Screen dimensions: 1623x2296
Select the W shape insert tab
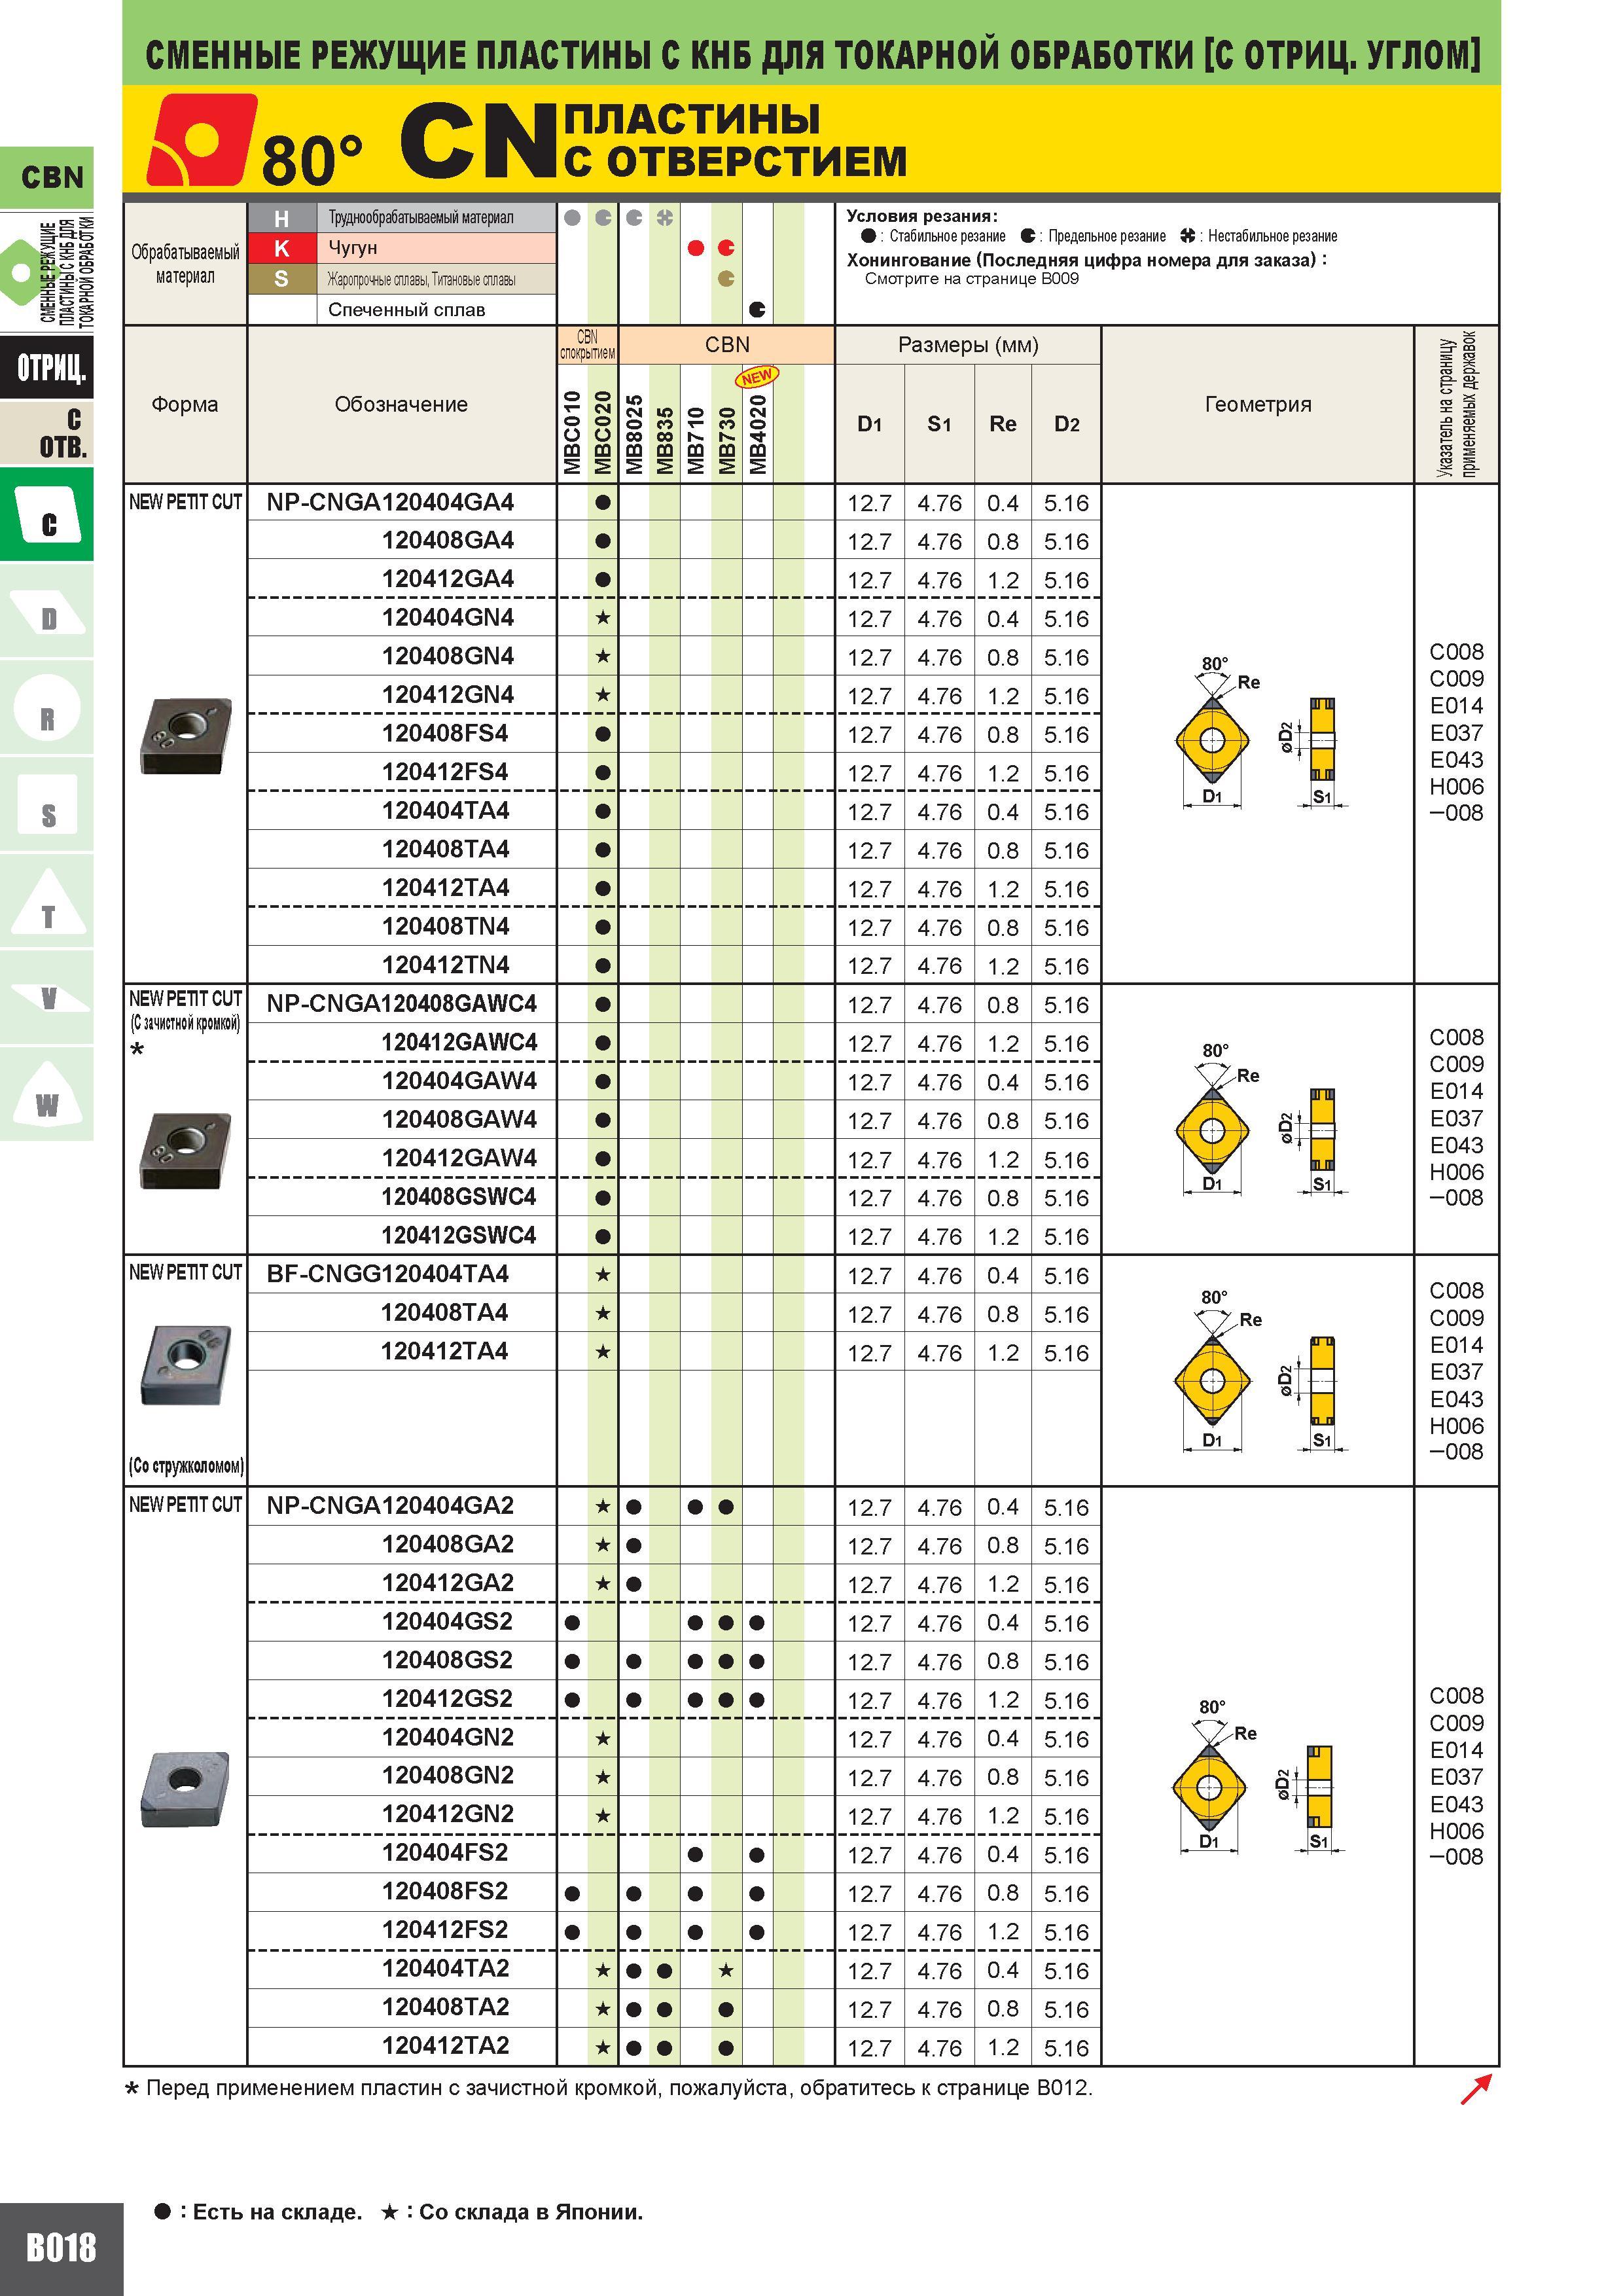[x=47, y=1094]
